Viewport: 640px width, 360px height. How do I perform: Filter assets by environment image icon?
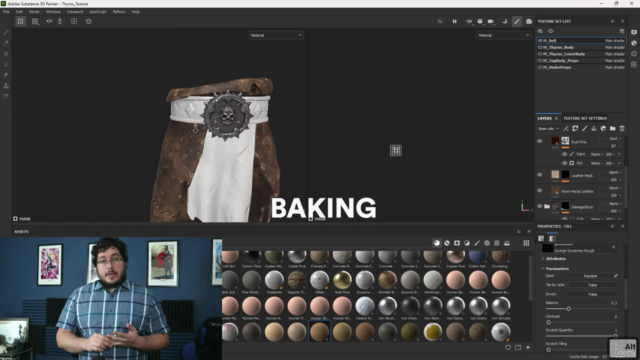(x=507, y=243)
